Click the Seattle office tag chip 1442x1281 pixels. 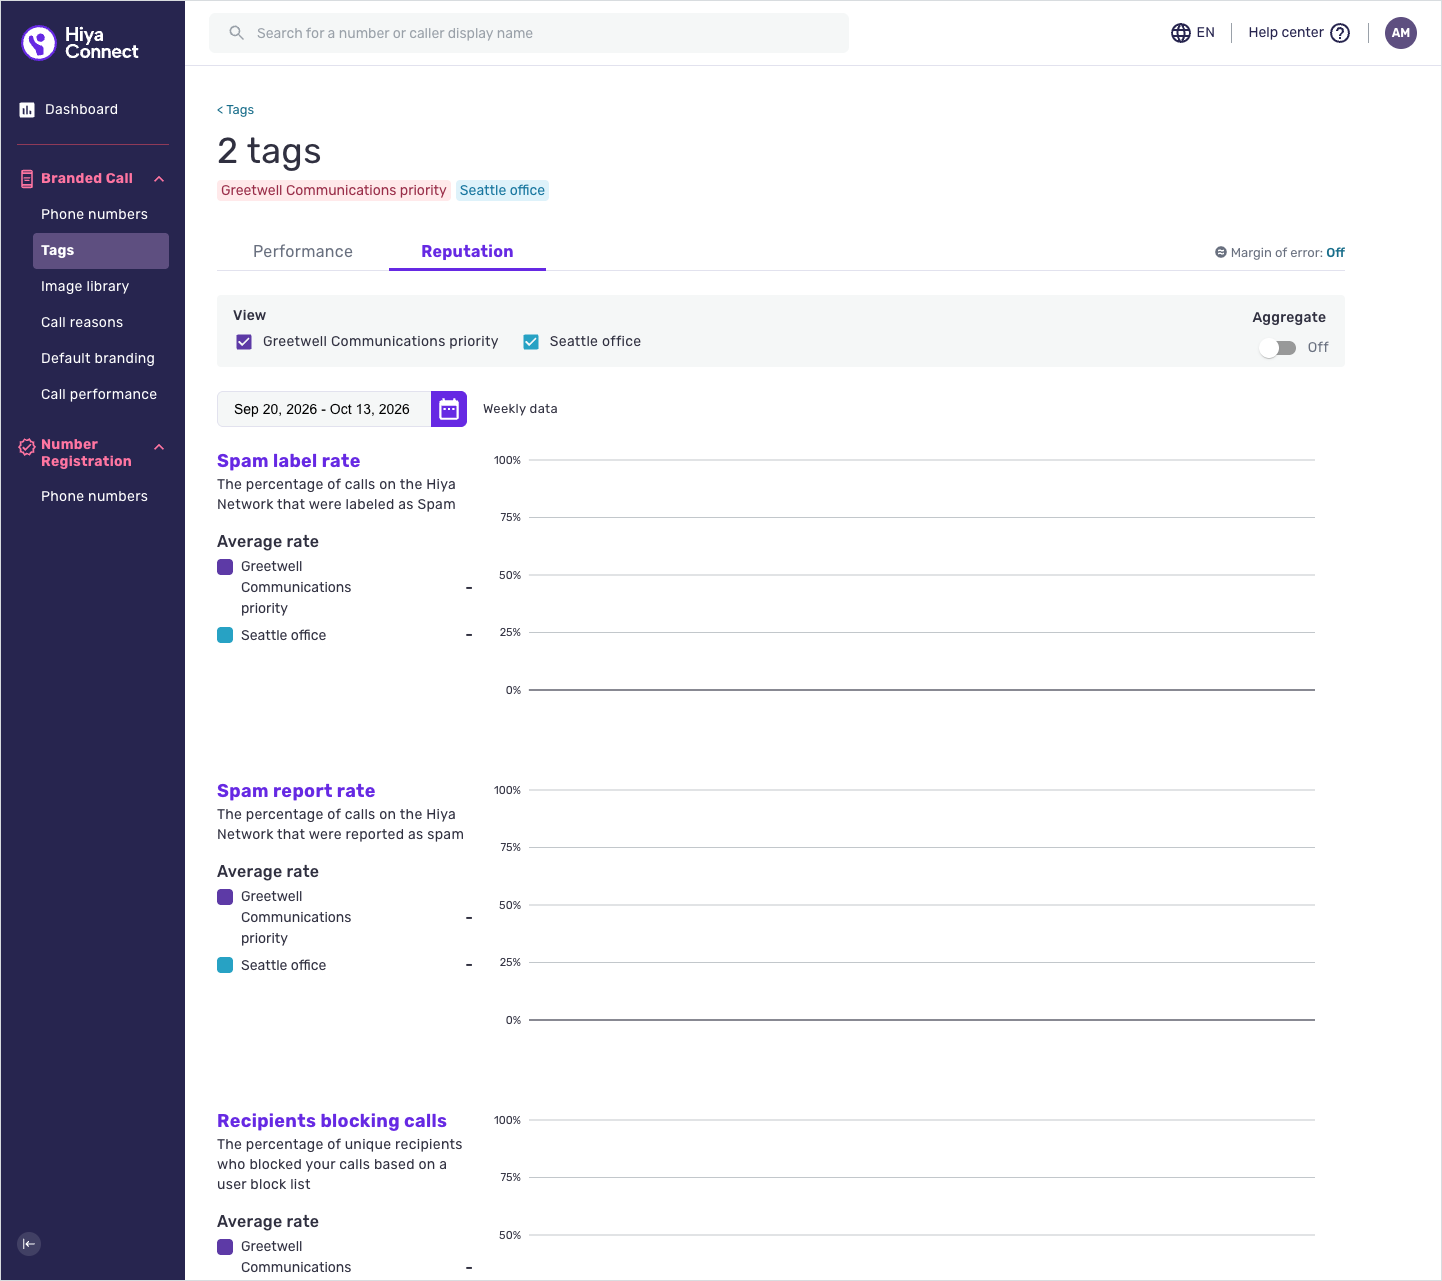(502, 191)
